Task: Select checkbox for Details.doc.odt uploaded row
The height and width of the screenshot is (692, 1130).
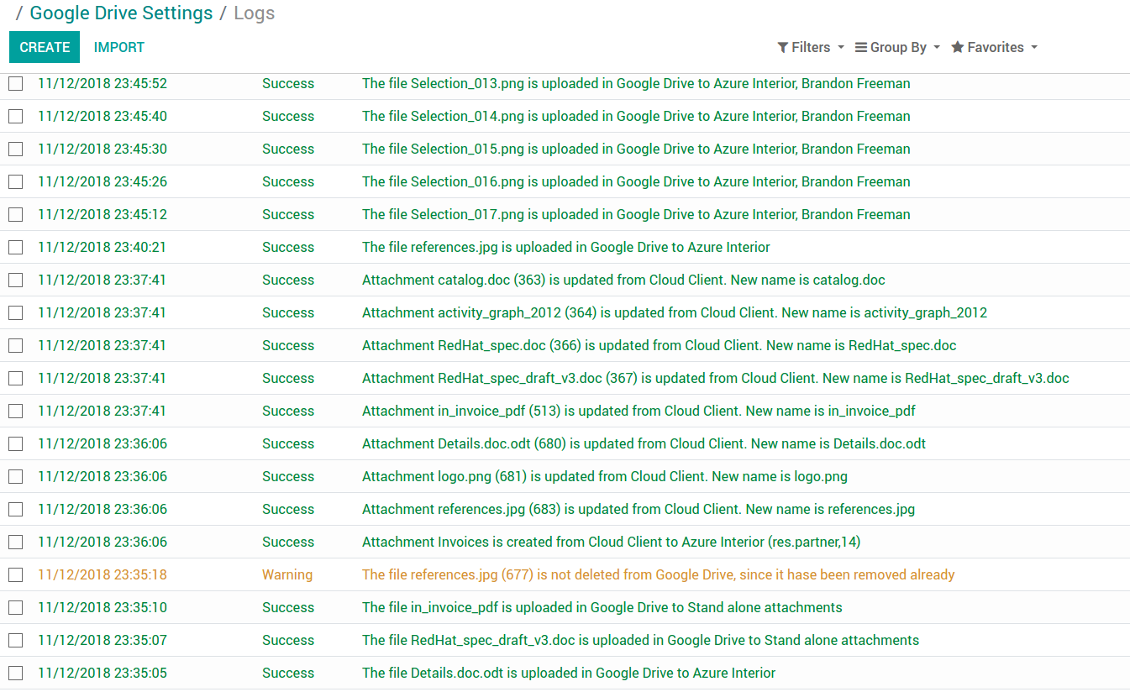Action: 16,673
